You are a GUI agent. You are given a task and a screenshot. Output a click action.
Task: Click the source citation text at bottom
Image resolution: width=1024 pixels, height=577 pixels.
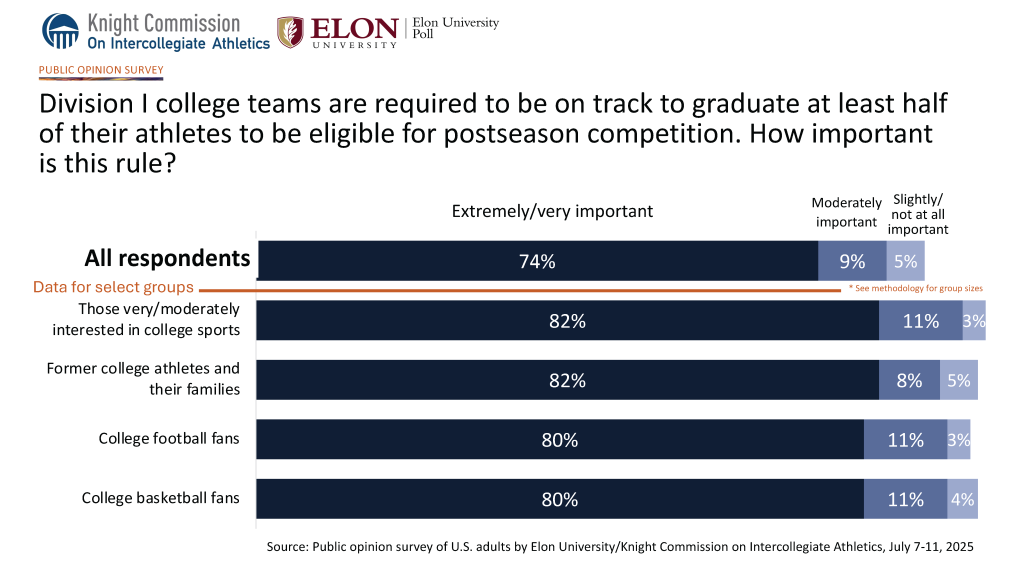pos(619,548)
